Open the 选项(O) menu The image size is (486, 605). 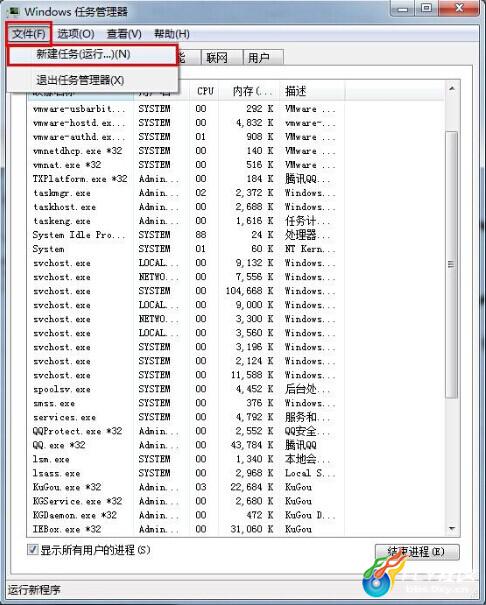[76, 34]
